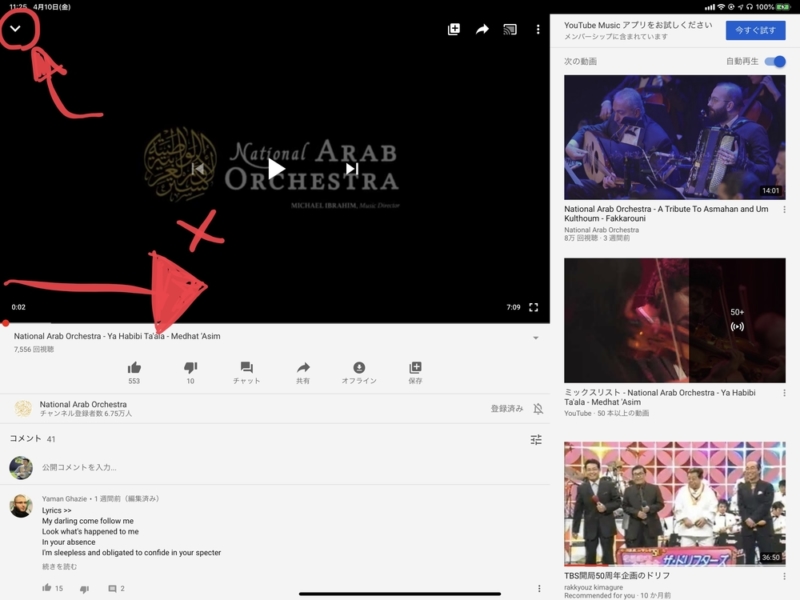800x600 pixels.
Task: Play the video using the center play button
Action: (x=276, y=169)
